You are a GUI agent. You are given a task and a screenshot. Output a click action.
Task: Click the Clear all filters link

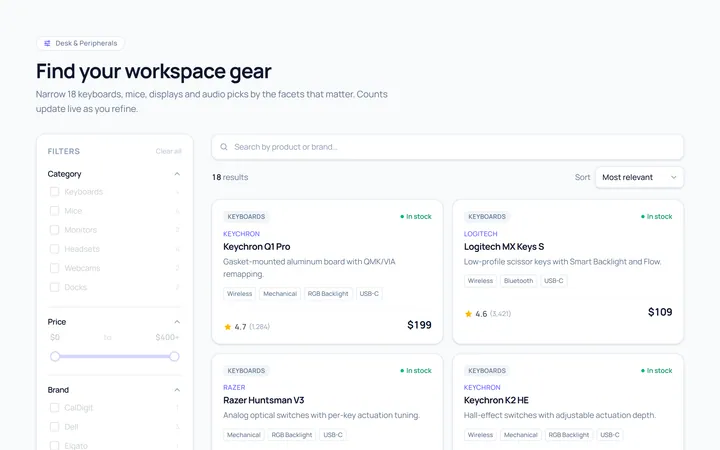[x=169, y=151]
